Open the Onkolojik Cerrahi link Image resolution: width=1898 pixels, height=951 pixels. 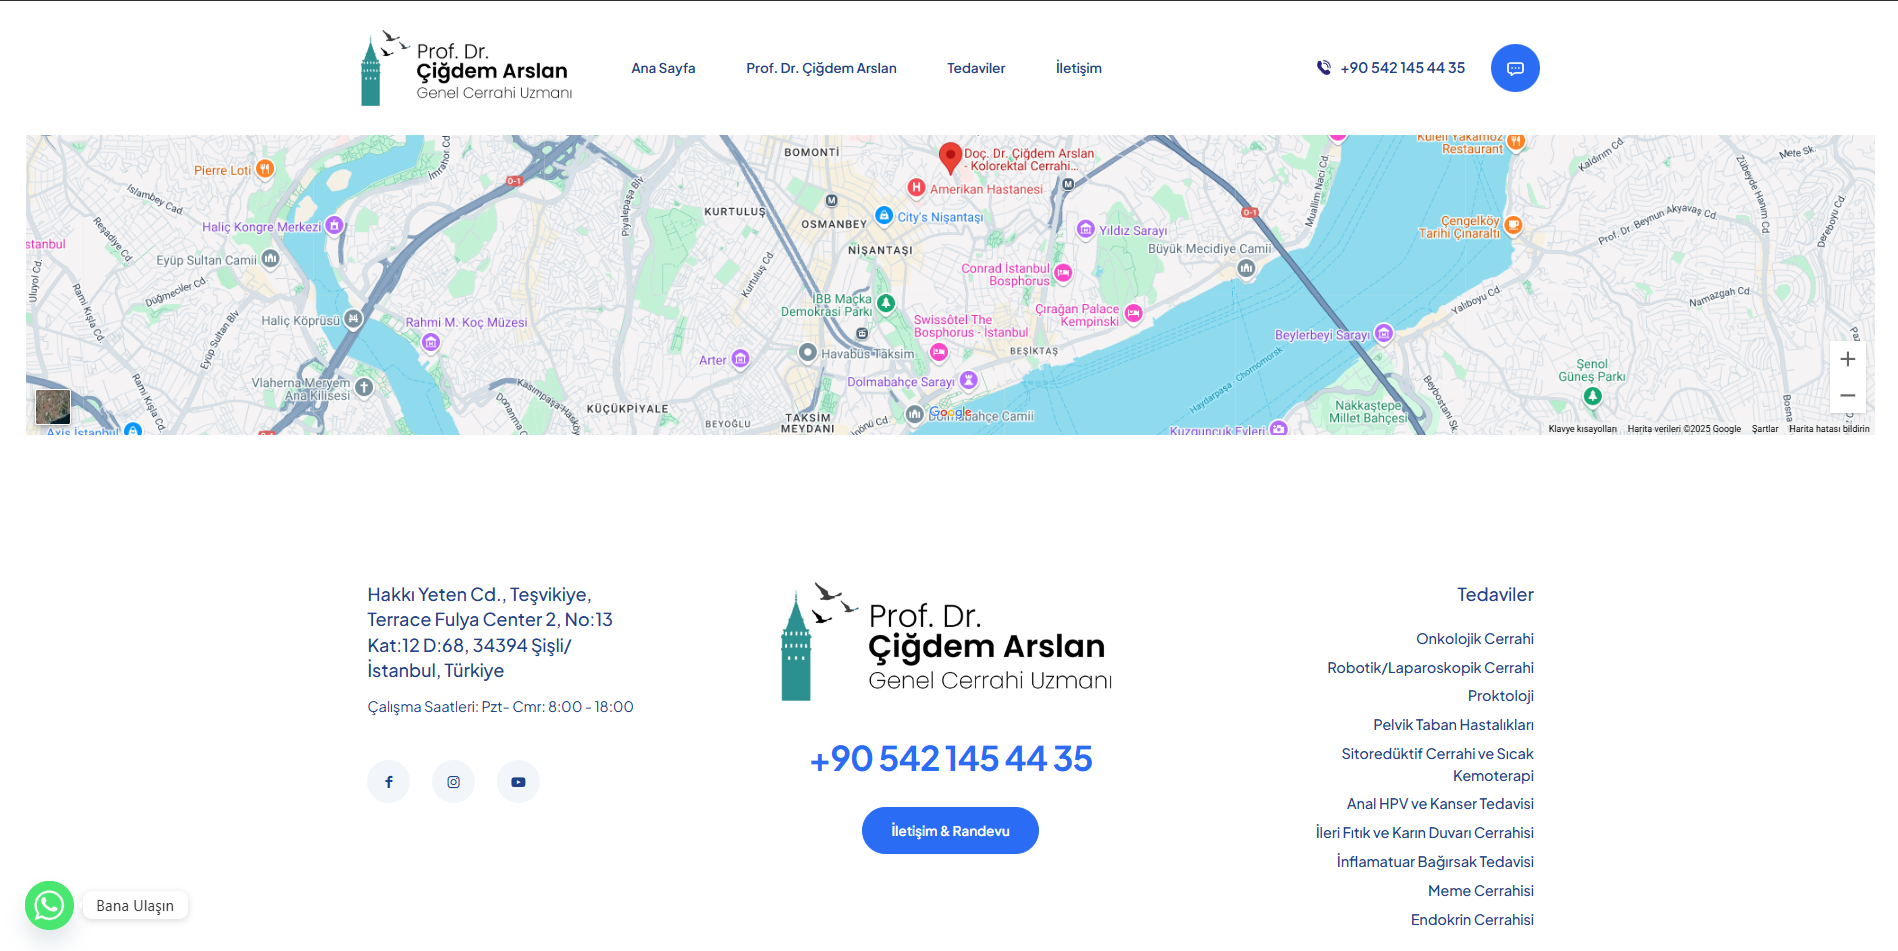[x=1474, y=639]
